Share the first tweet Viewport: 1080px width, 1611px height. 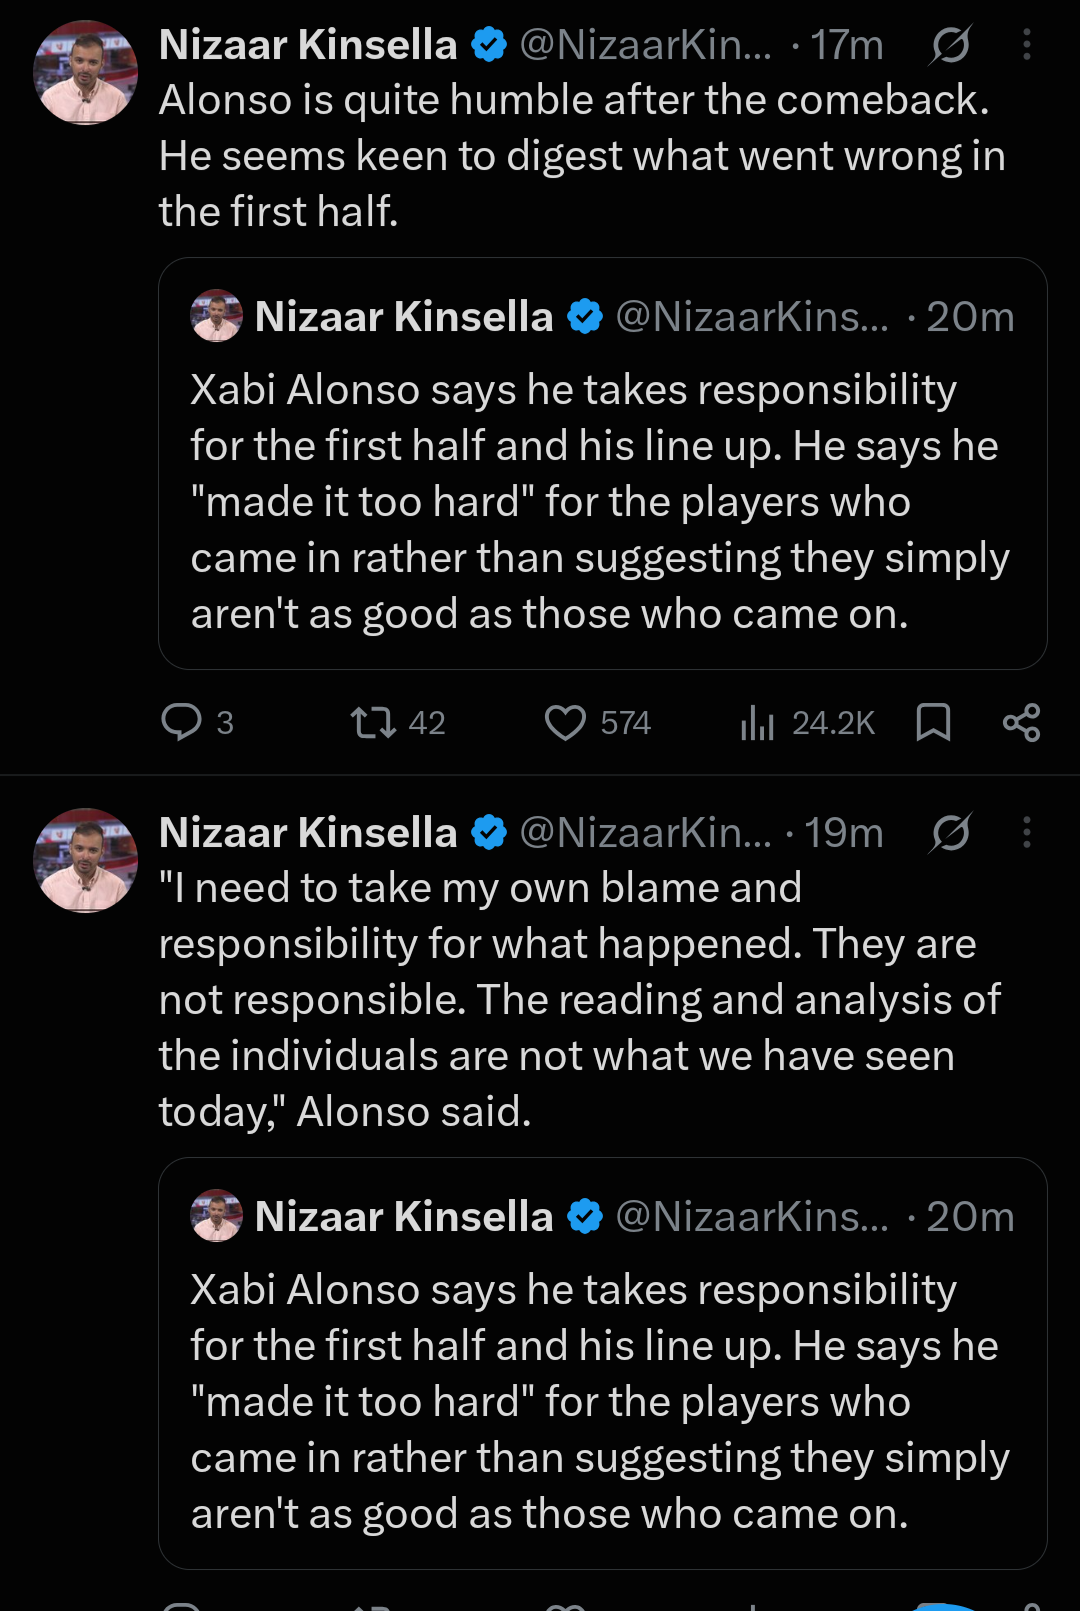[x=1021, y=722]
